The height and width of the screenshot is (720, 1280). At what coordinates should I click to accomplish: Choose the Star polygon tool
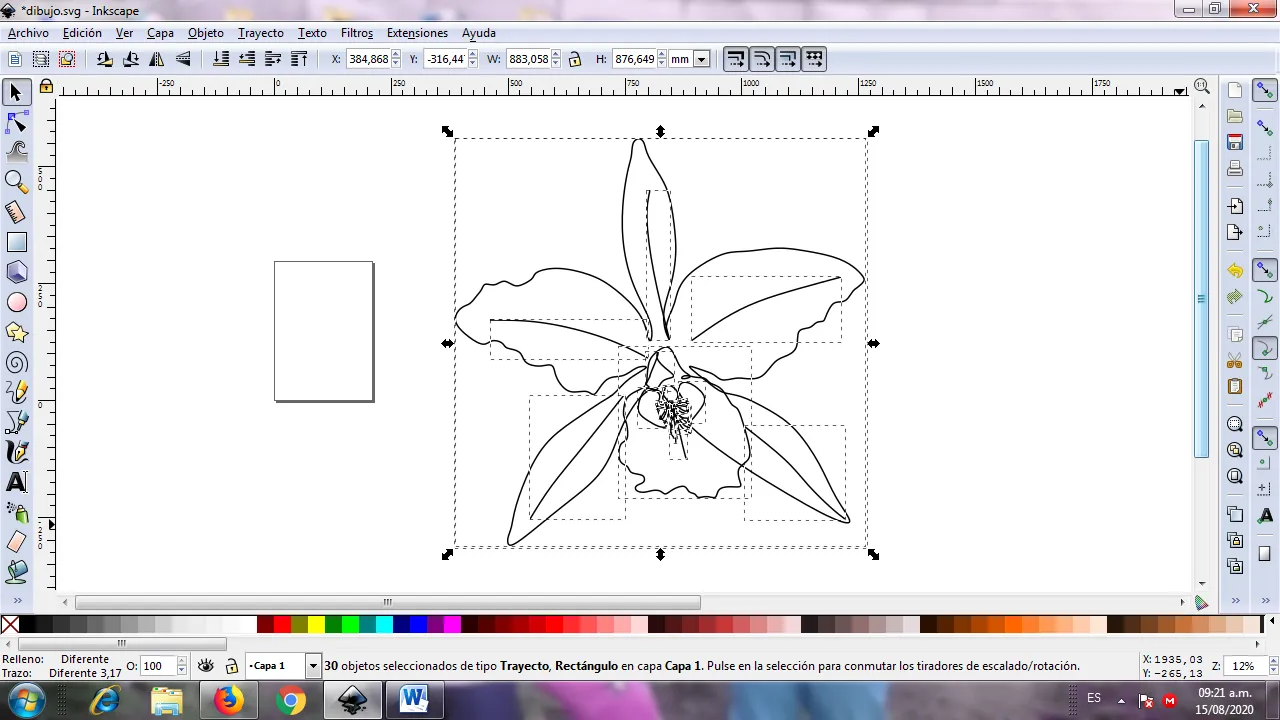coord(16,332)
